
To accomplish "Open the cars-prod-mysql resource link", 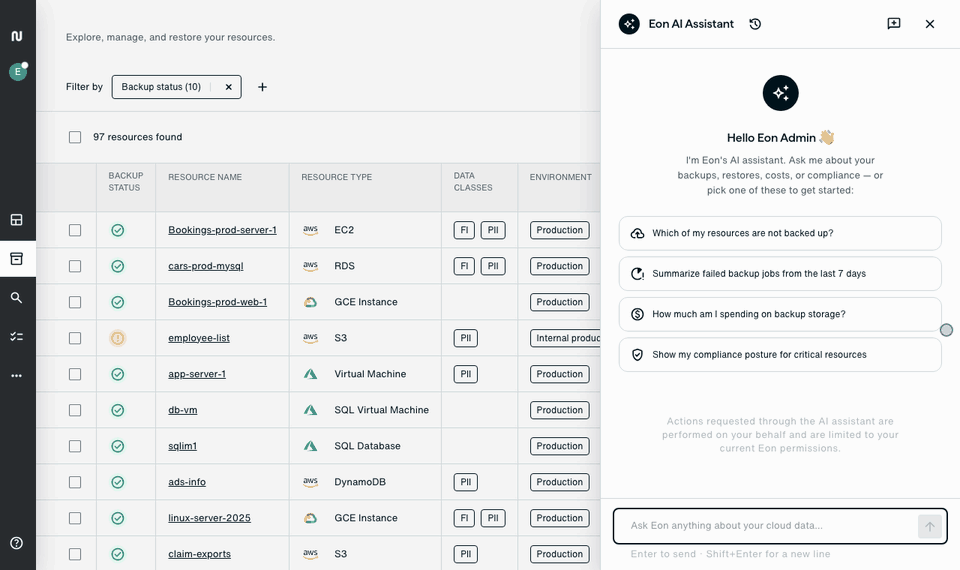I will 206,266.
